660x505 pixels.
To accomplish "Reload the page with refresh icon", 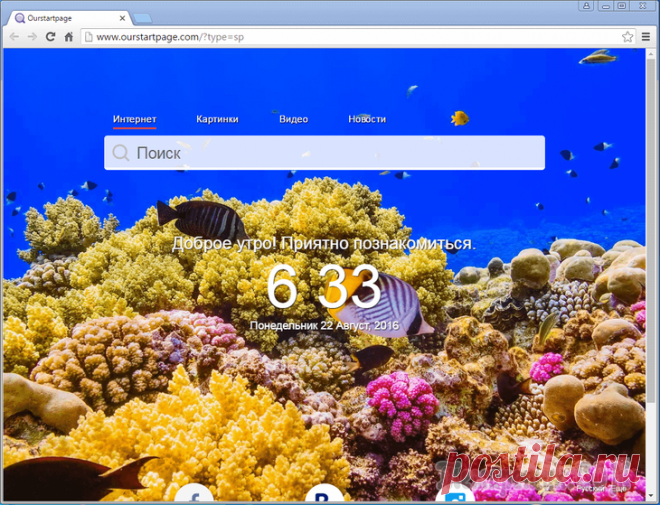I will [x=51, y=37].
